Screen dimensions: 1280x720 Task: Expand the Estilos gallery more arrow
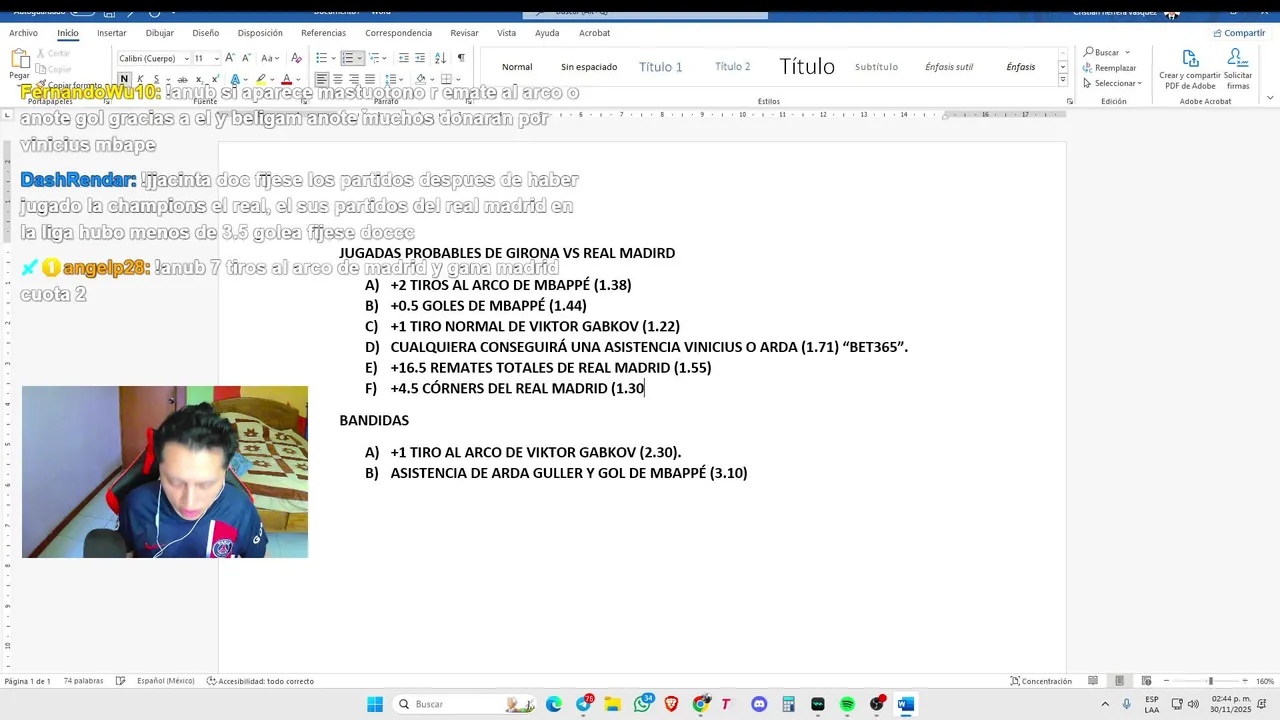tap(1062, 82)
